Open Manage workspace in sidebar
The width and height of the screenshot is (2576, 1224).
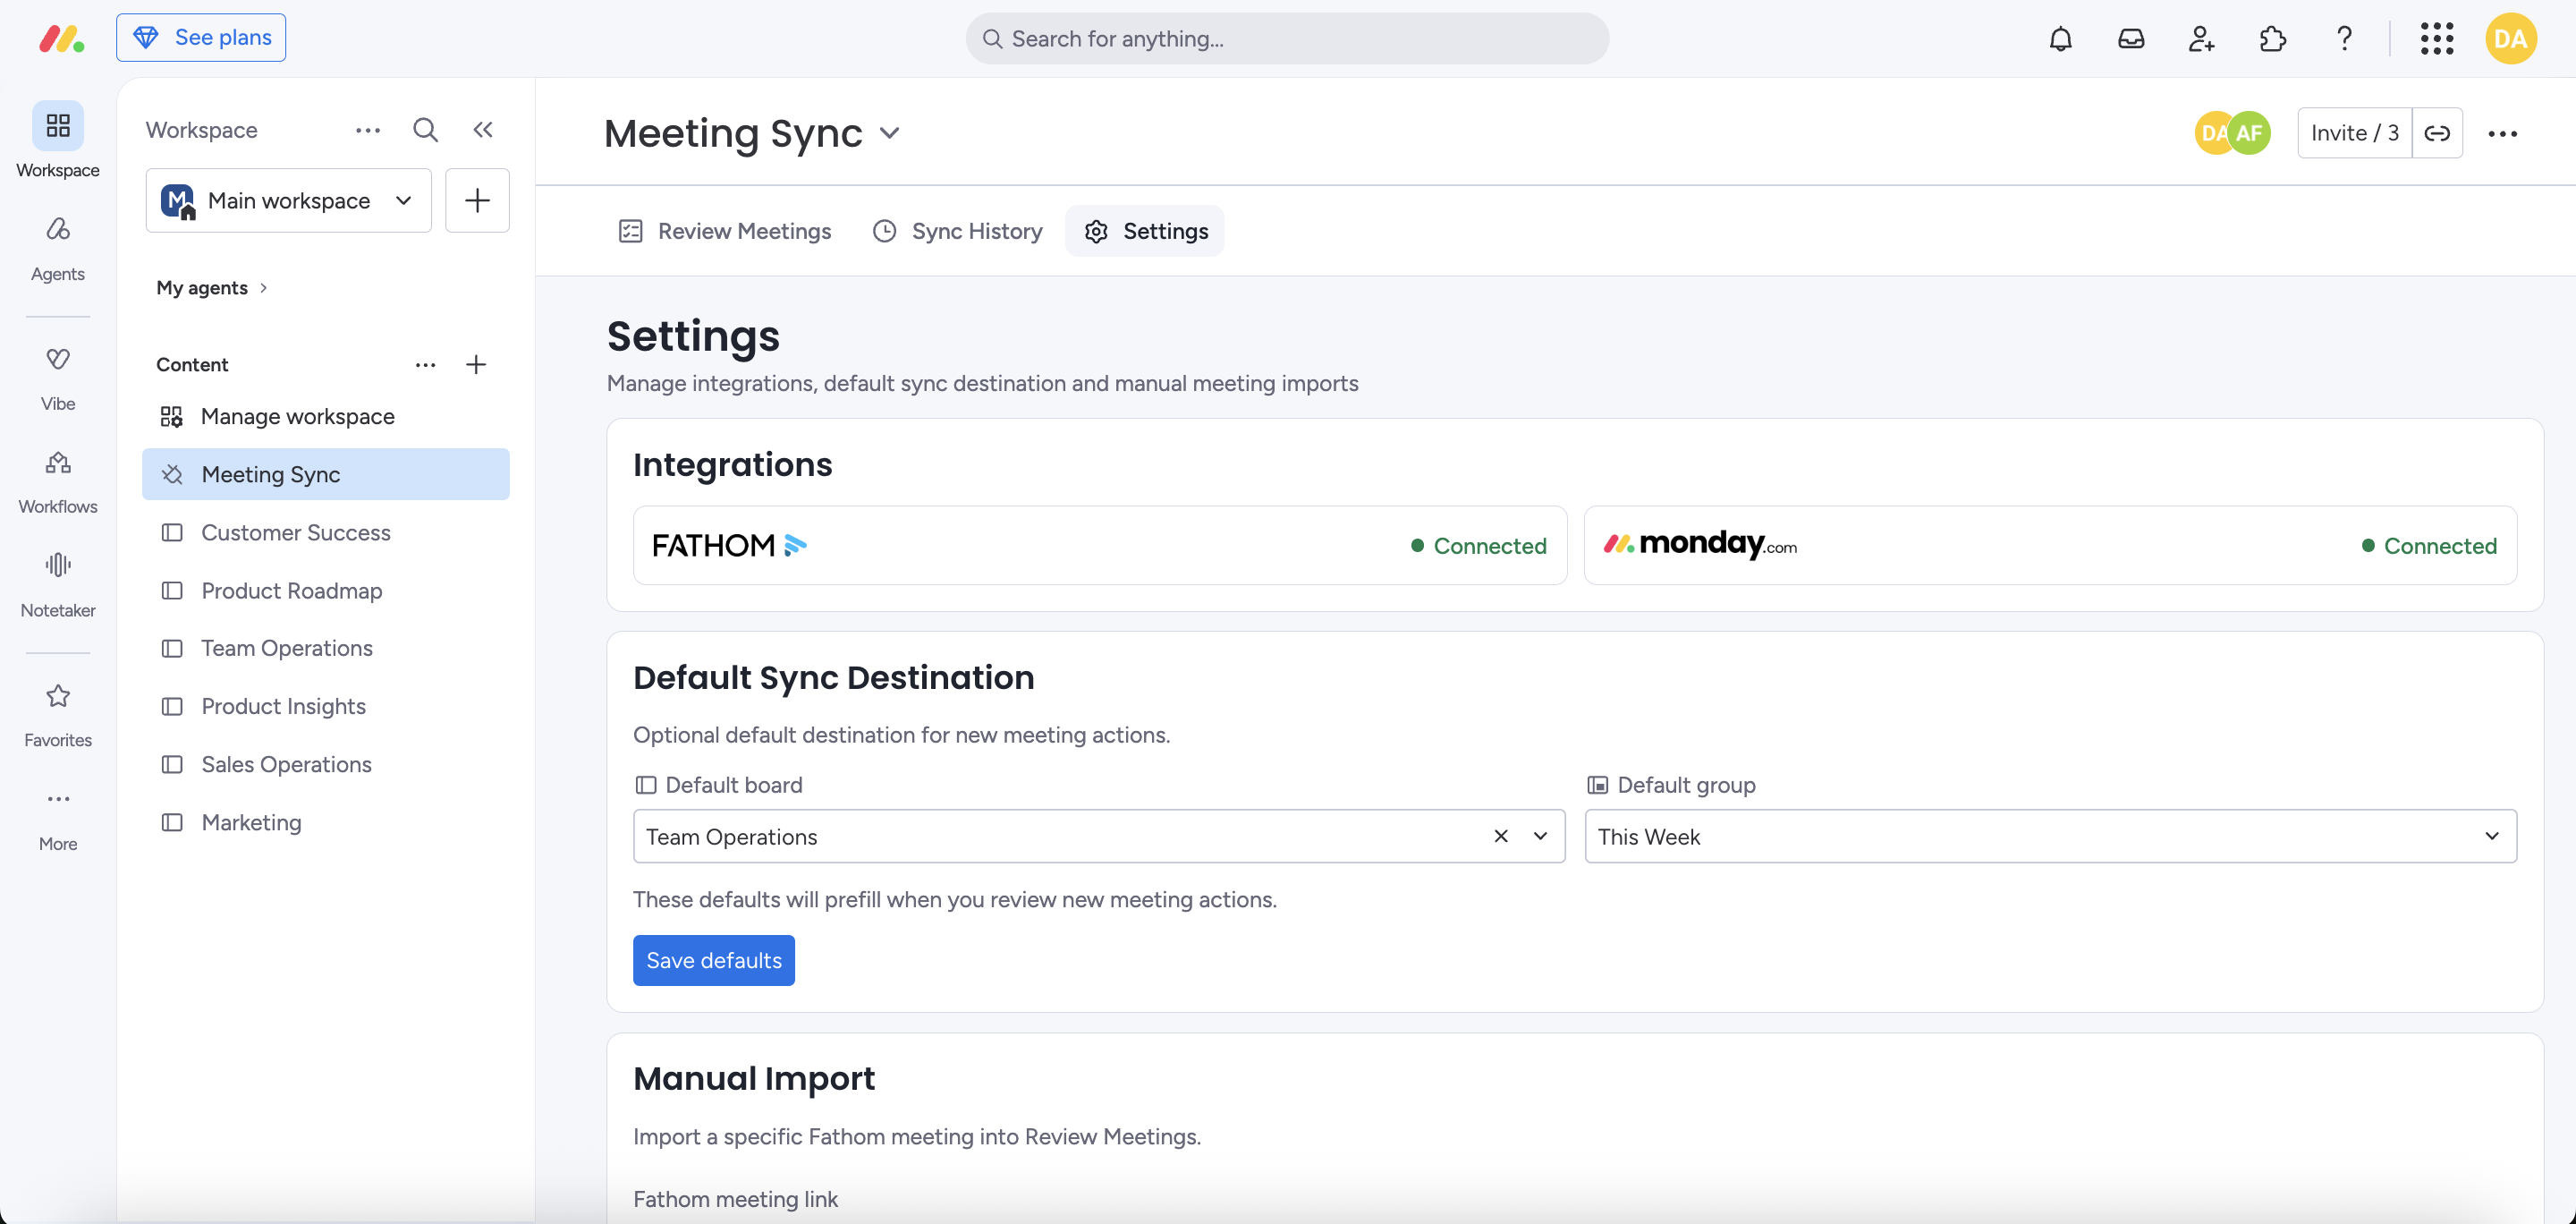(x=326, y=417)
